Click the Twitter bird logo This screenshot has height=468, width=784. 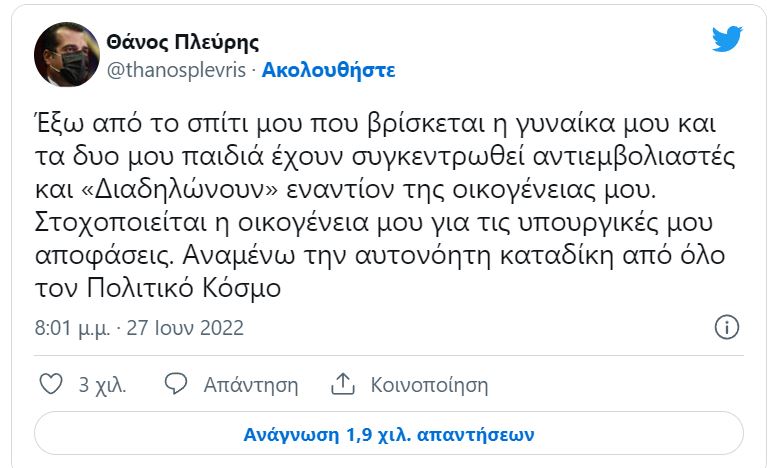tap(727, 39)
